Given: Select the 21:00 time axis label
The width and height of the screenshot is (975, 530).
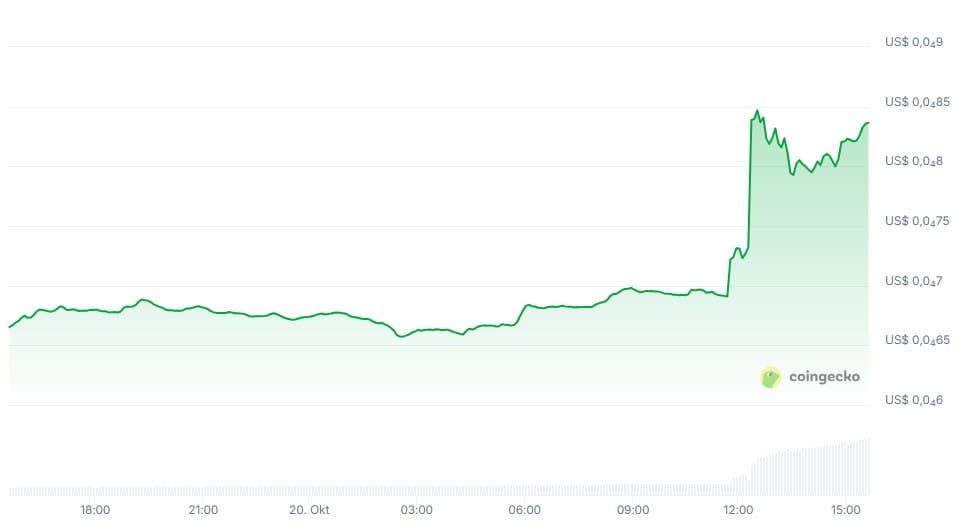Looking at the screenshot, I should tap(203, 509).
